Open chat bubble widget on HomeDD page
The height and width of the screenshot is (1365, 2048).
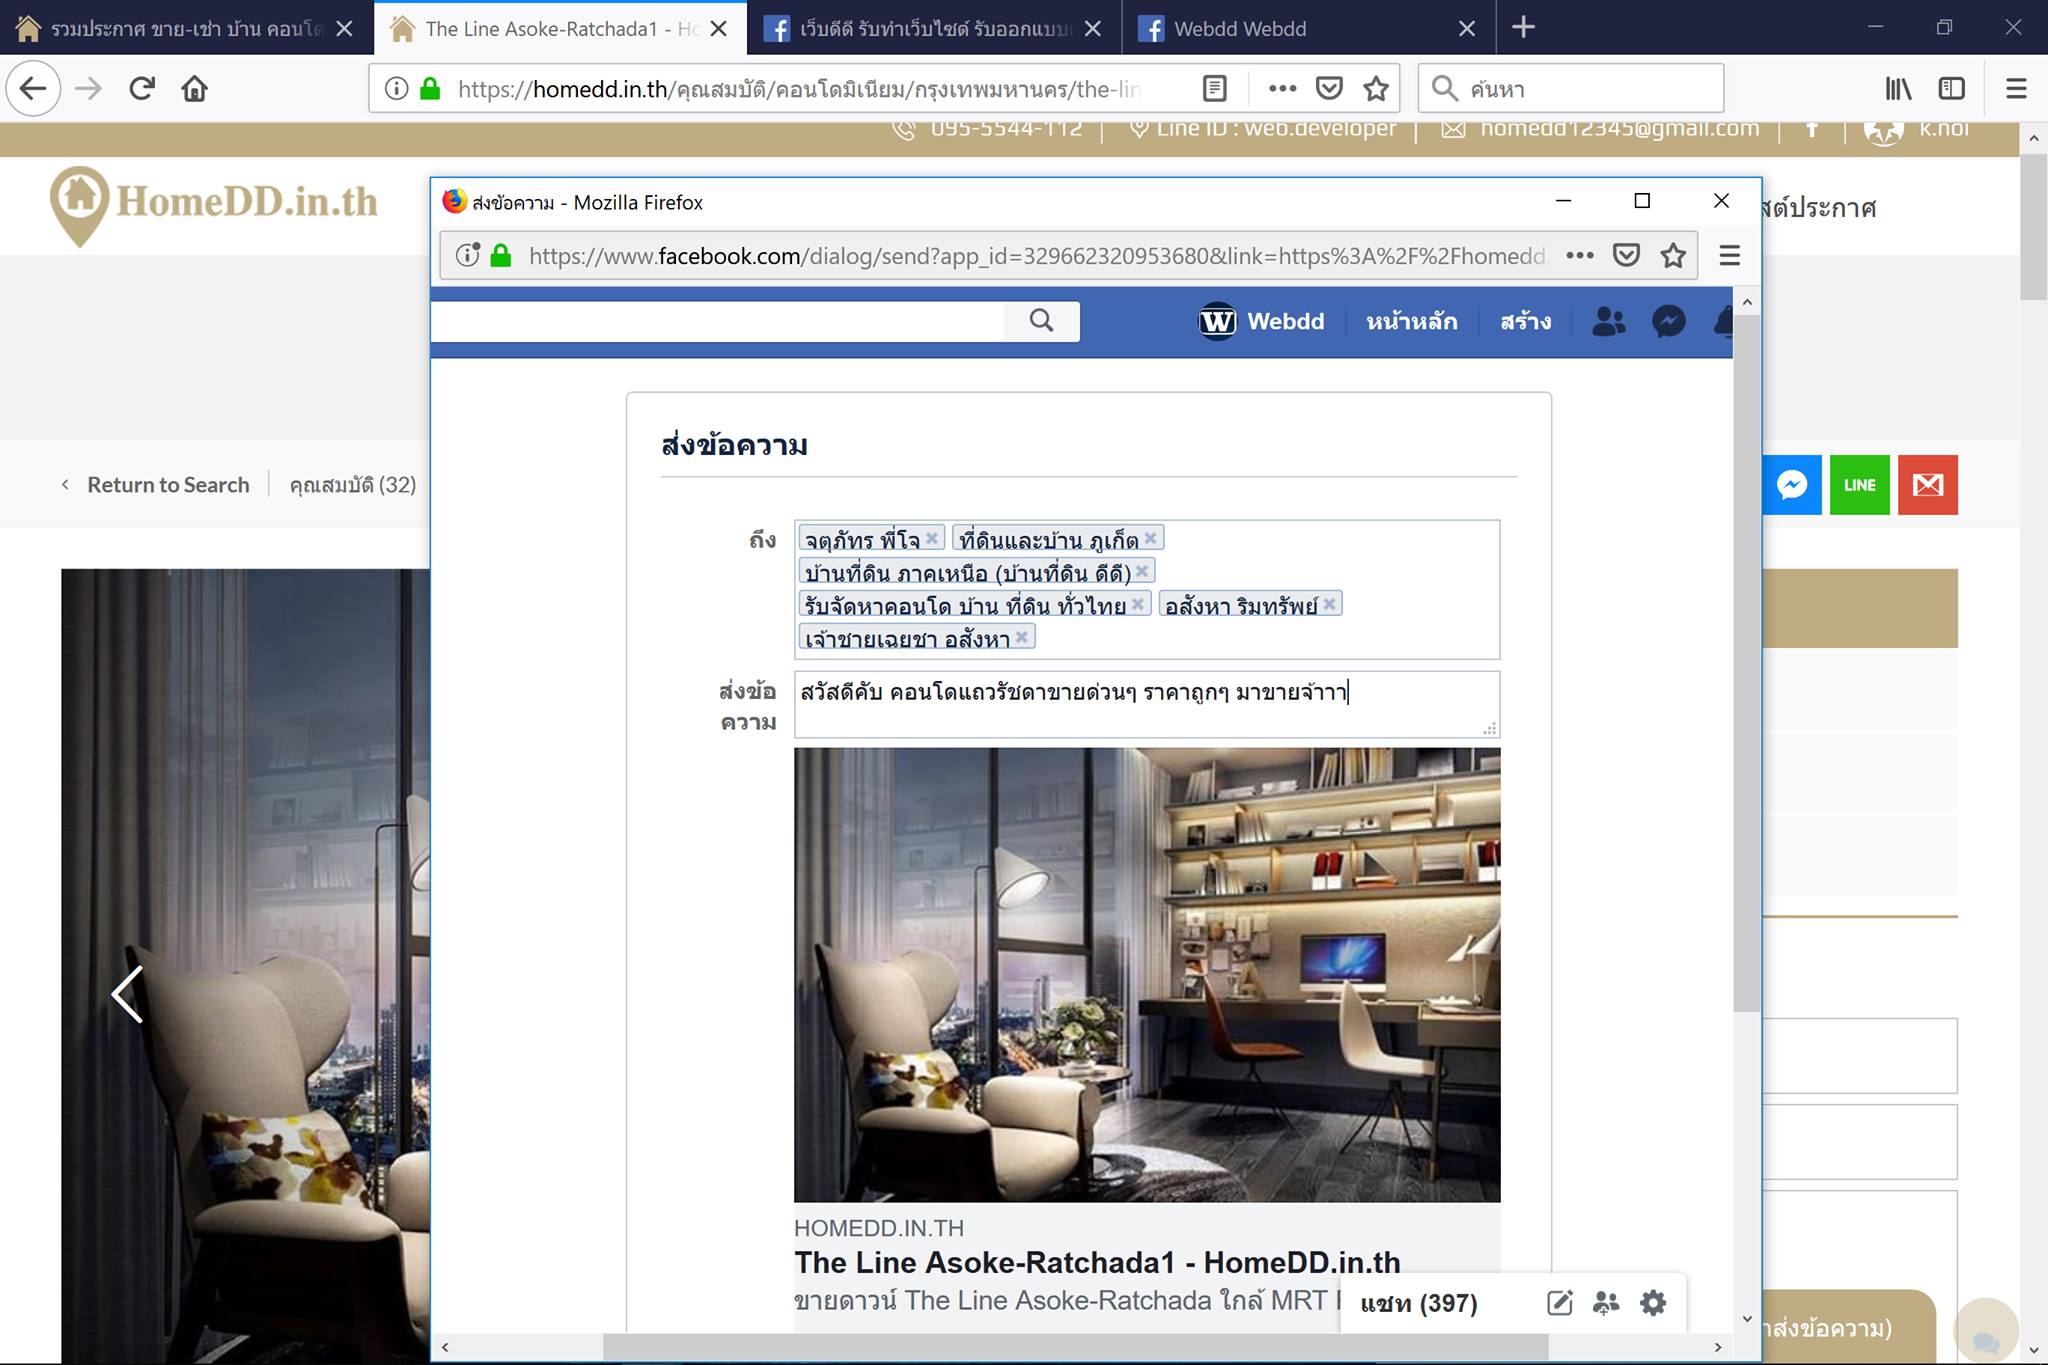point(1985,1333)
